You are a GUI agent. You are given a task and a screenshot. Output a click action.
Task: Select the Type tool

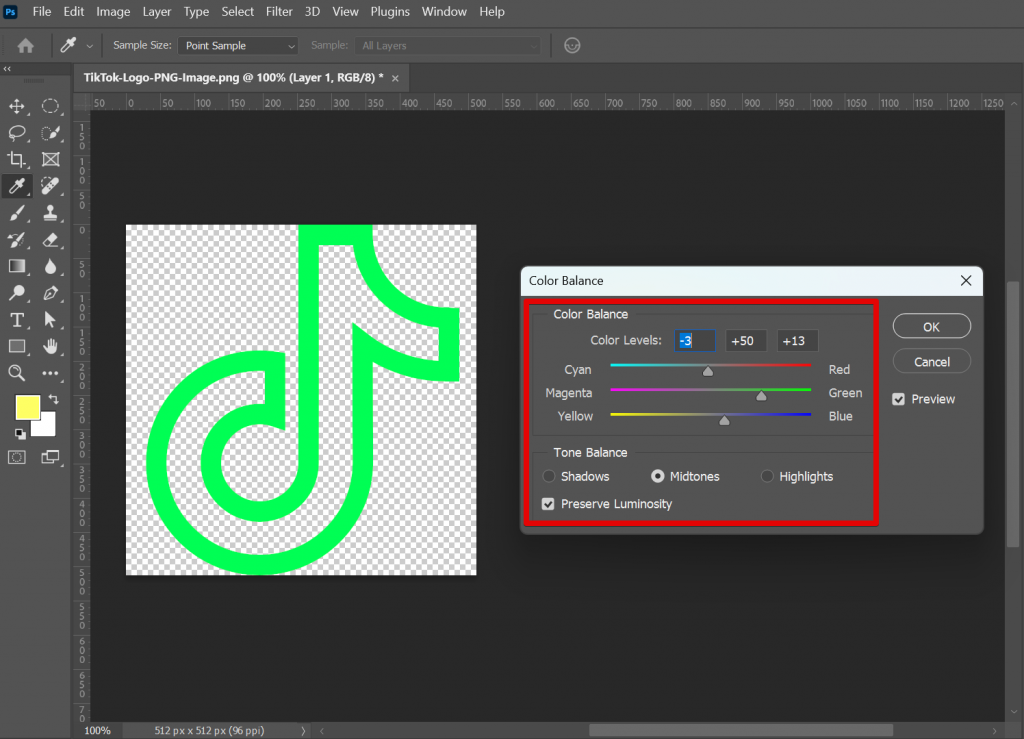[16, 320]
